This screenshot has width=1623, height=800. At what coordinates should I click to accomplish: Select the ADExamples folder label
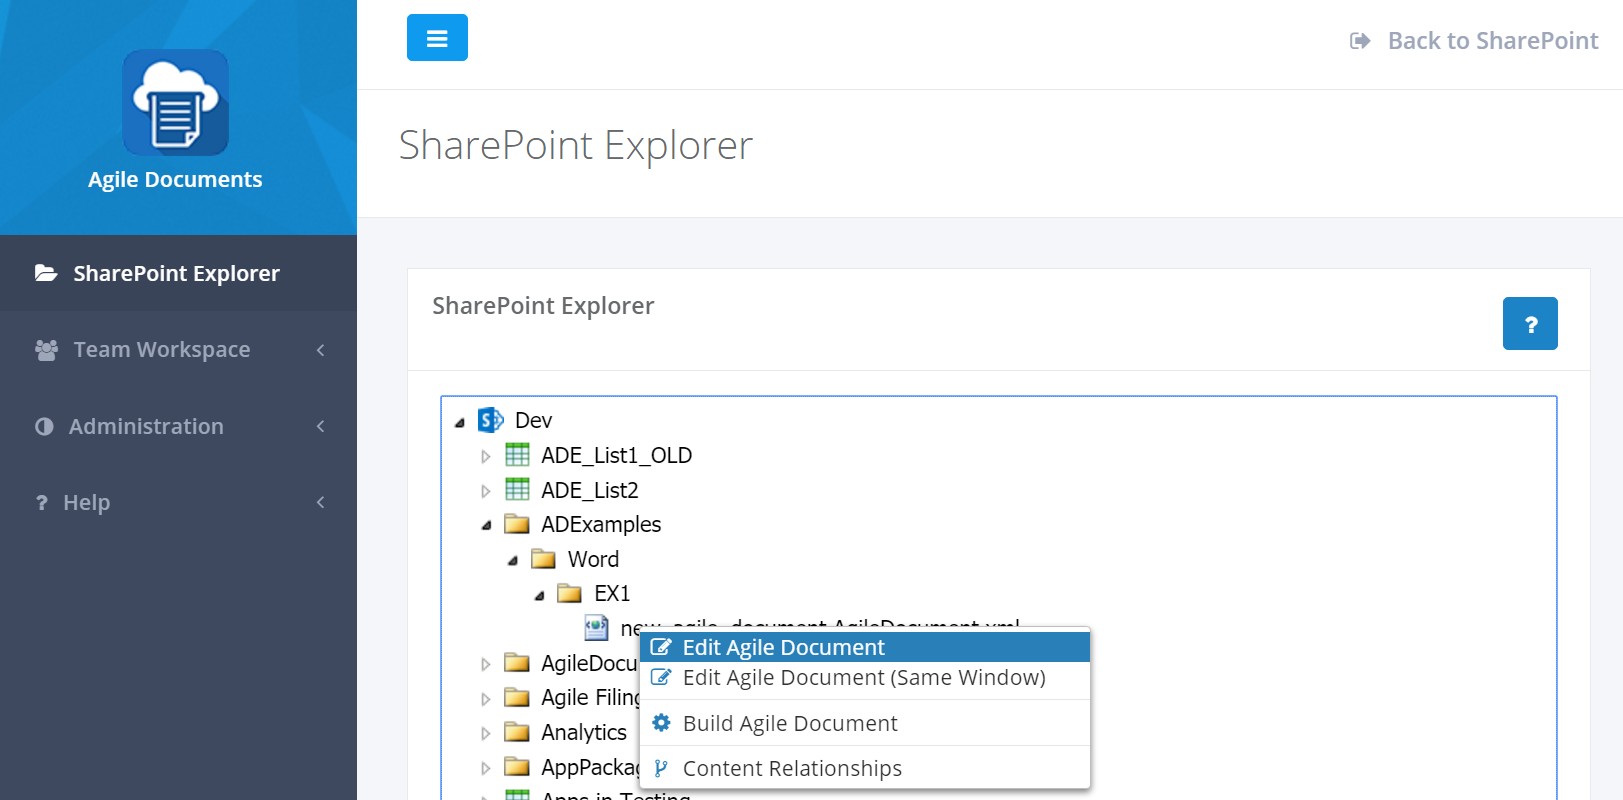pos(601,524)
